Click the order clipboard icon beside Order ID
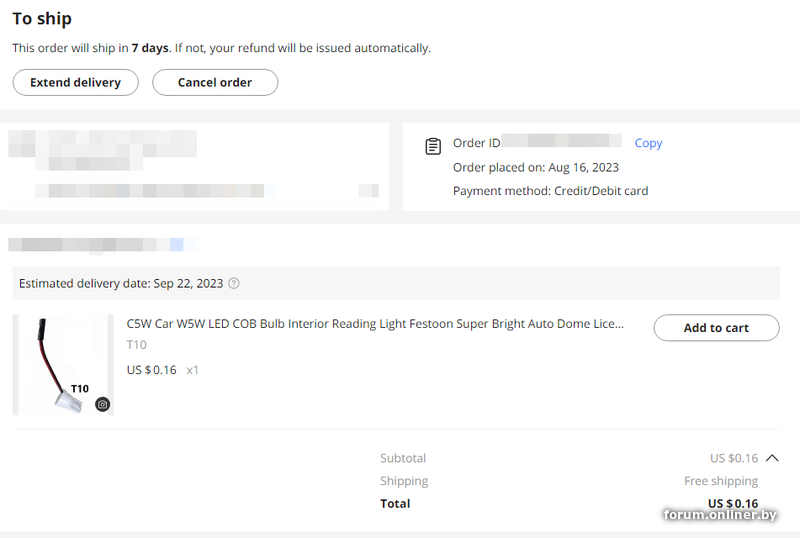Viewport: 800px width, 538px height. point(433,147)
